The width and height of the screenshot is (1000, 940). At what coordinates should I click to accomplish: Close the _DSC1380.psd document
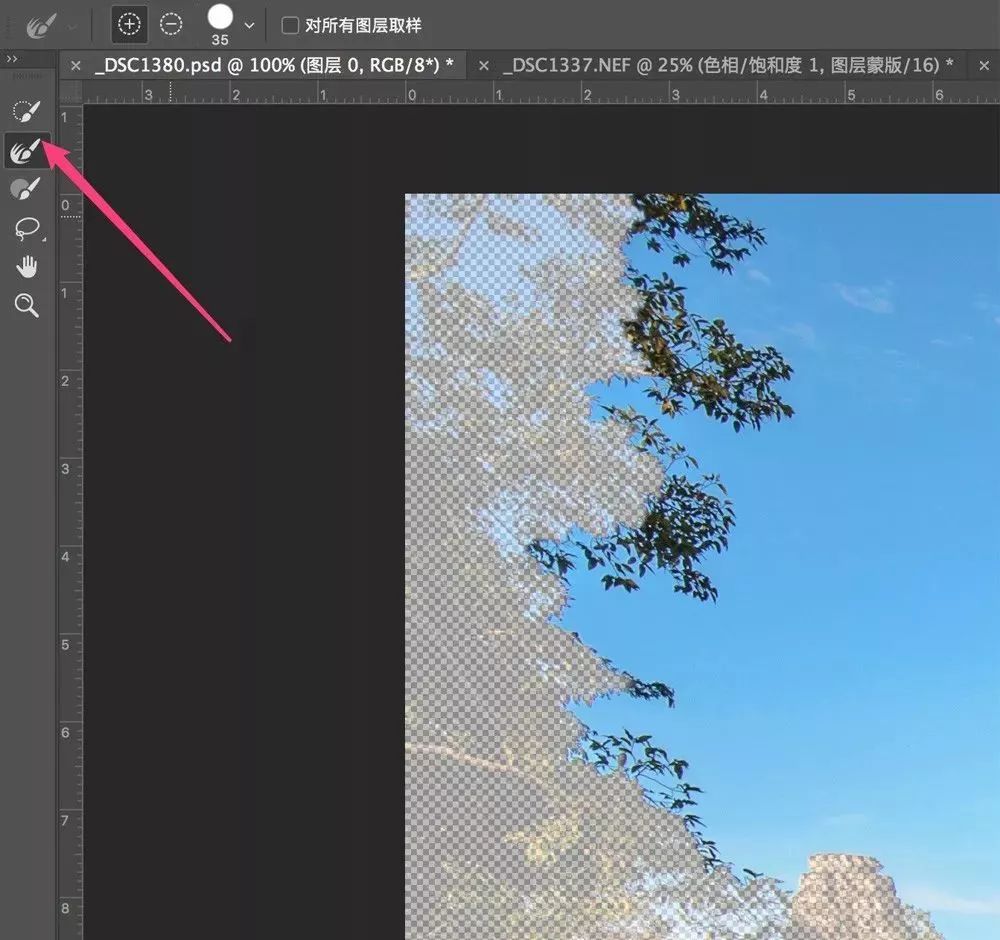(x=76, y=65)
